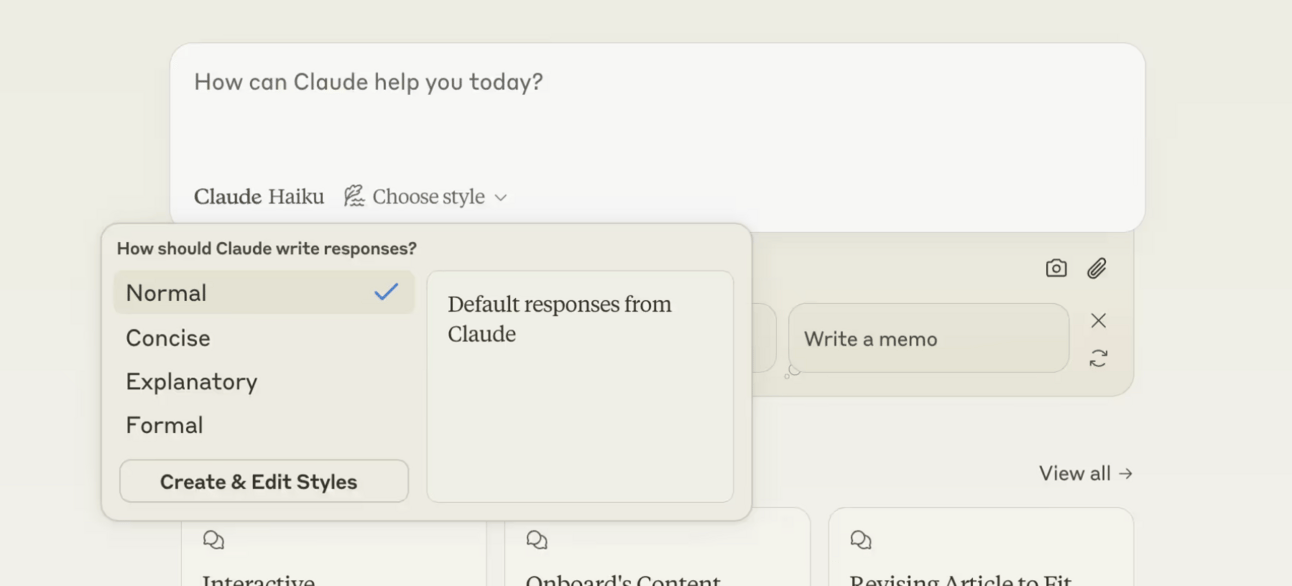The image size is (1292, 586).
Task: Click the paperclip attach file icon
Action: pyautogui.click(x=1097, y=268)
